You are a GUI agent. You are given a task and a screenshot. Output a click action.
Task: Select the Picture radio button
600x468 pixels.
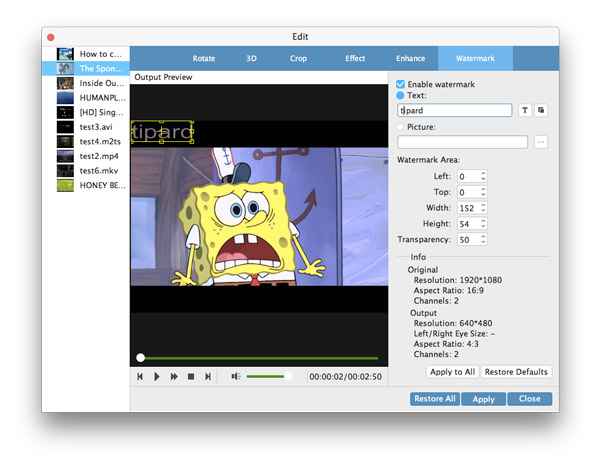pyautogui.click(x=401, y=127)
